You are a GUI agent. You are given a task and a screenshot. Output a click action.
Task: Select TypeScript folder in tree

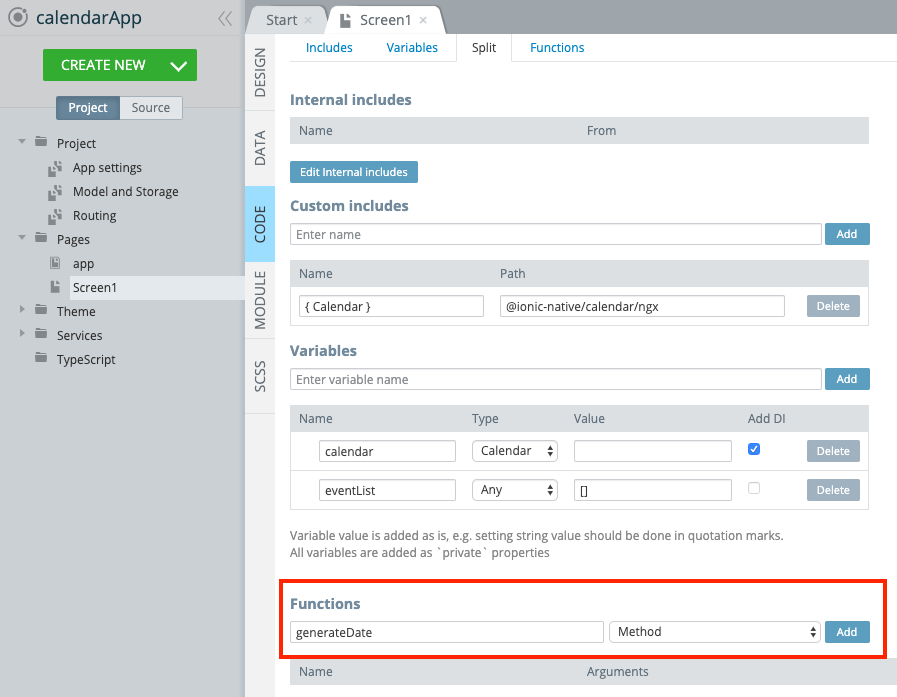[86, 359]
